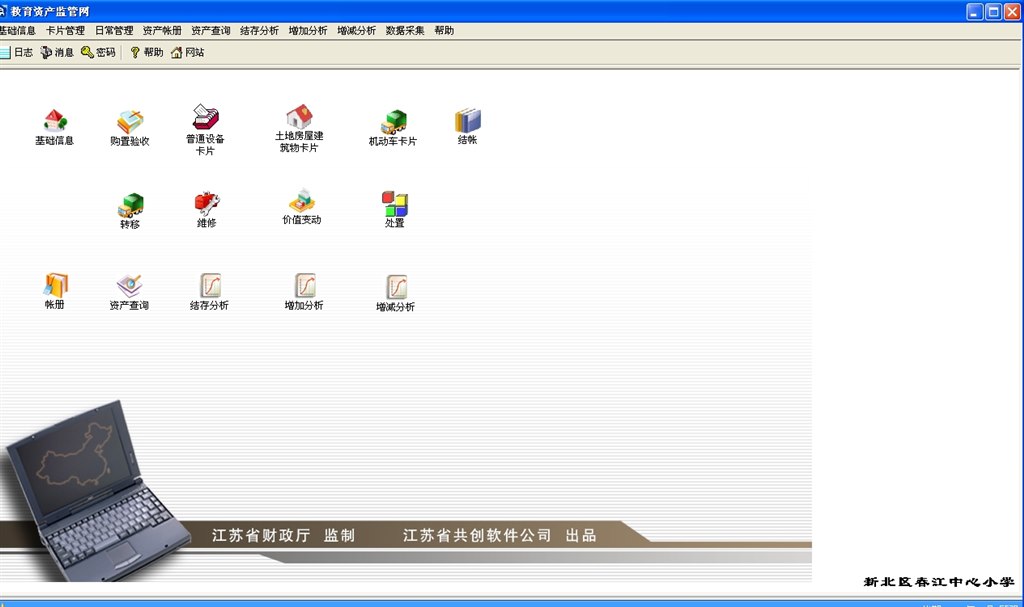Open the 数据采集 menu
The width and height of the screenshot is (1024, 607).
tap(405, 31)
